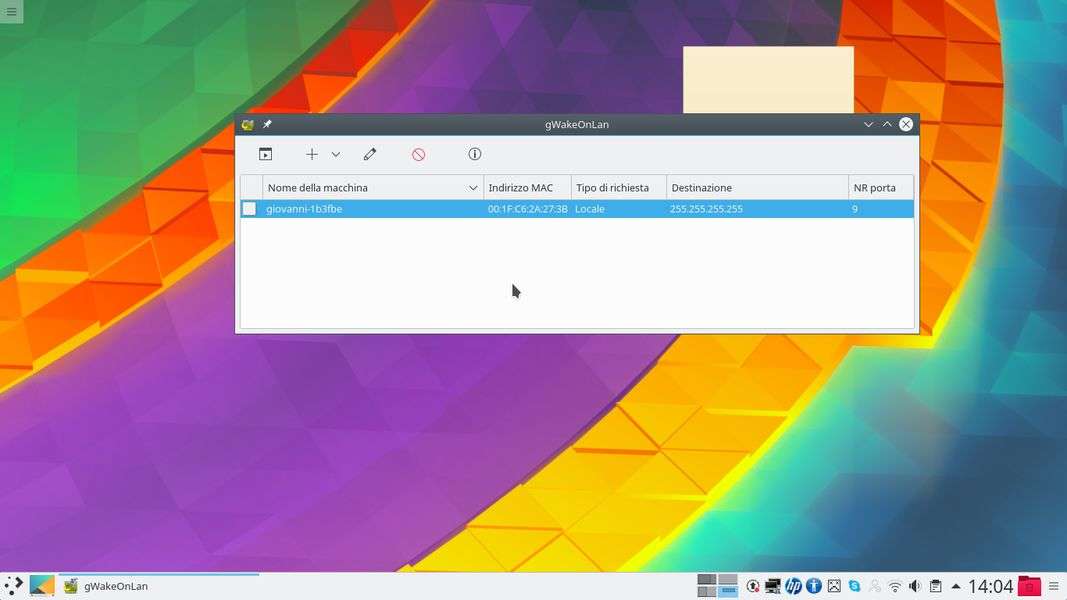Click the picture frame tray icon

[x=834, y=586]
